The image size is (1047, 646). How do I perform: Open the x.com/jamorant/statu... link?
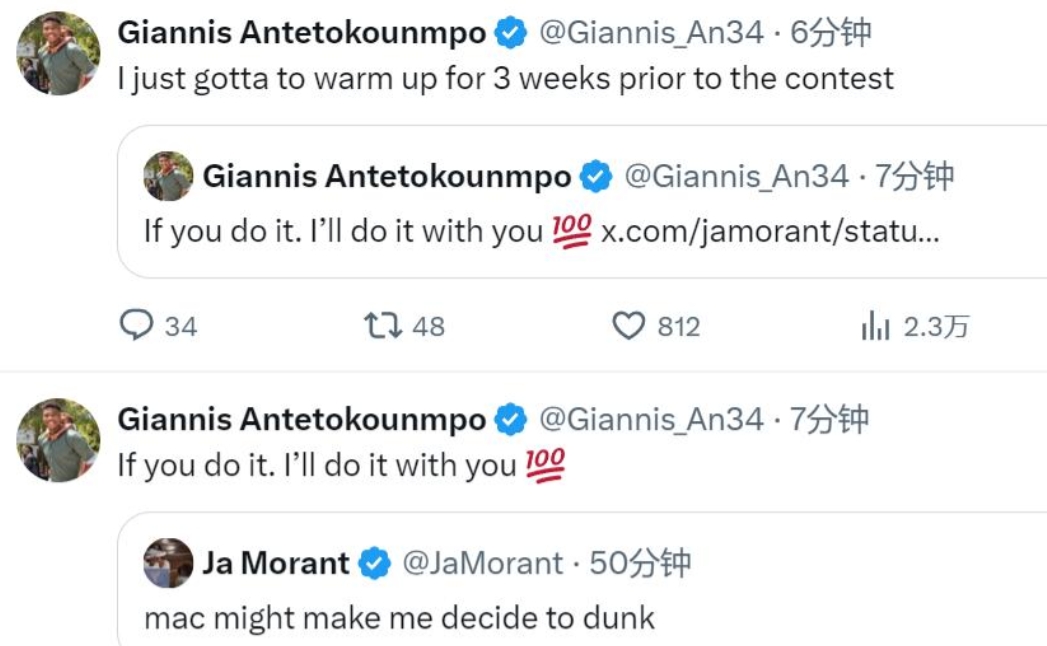(x=770, y=232)
